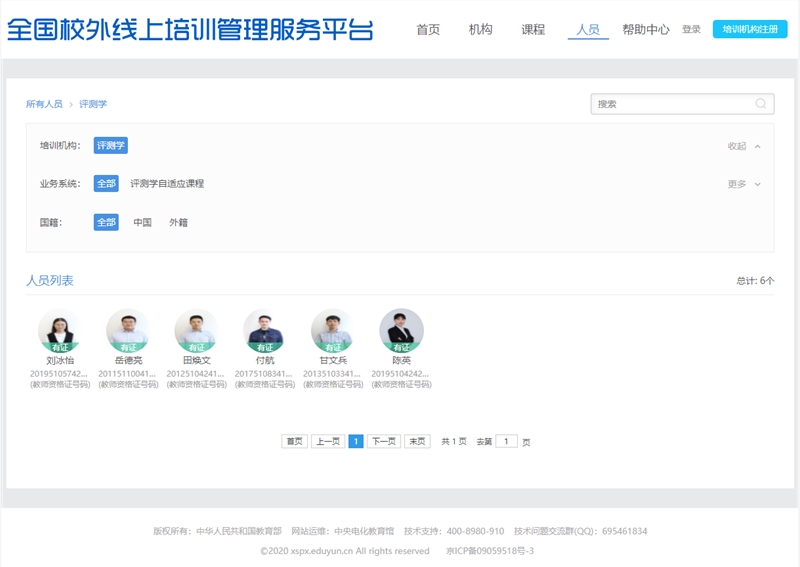The height and width of the screenshot is (567, 800).
Task: Click the 总计: 6个 total count
Action: (755, 281)
